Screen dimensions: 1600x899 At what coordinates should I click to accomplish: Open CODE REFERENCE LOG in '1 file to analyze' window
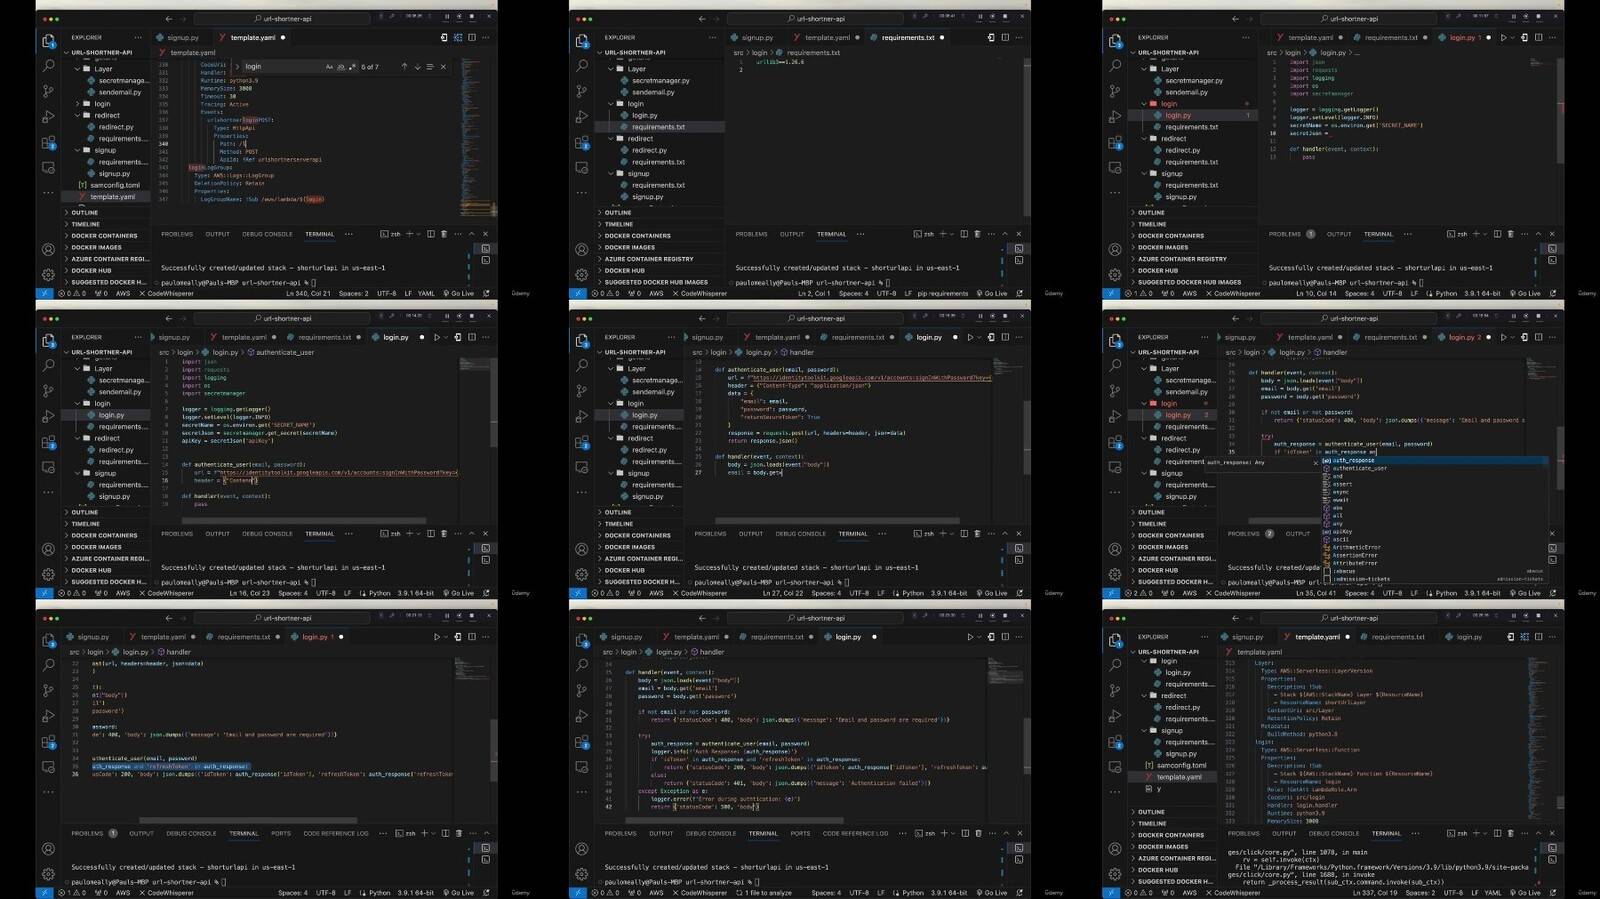(x=855, y=833)
